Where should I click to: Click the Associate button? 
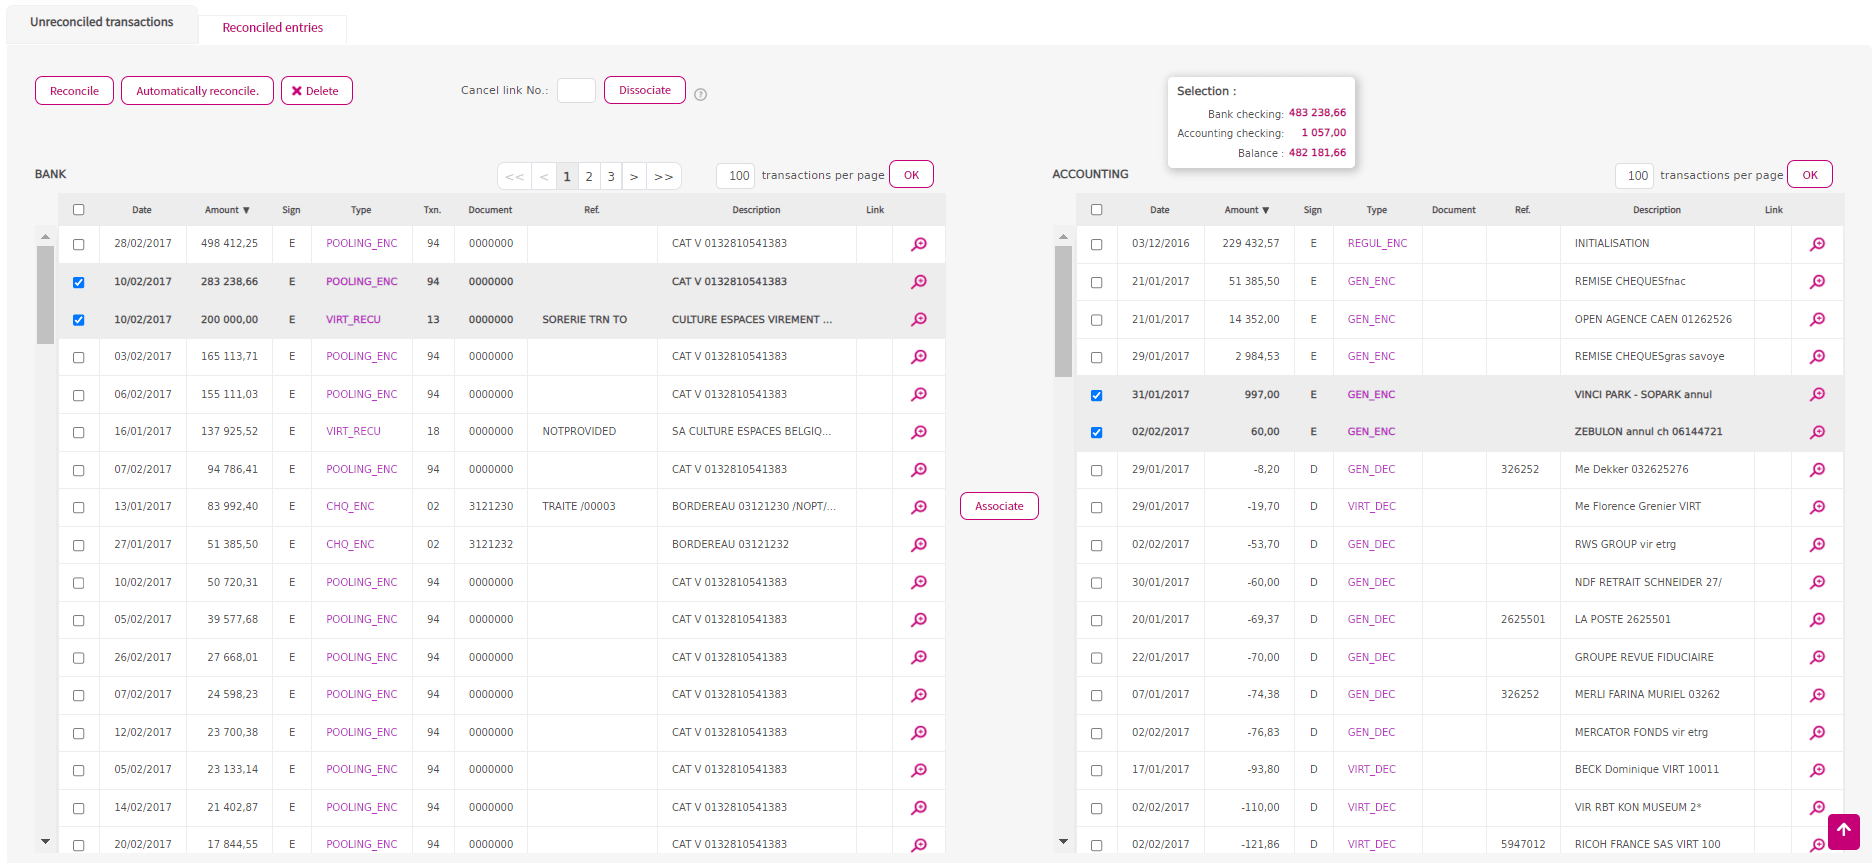[x=999, y=506]
